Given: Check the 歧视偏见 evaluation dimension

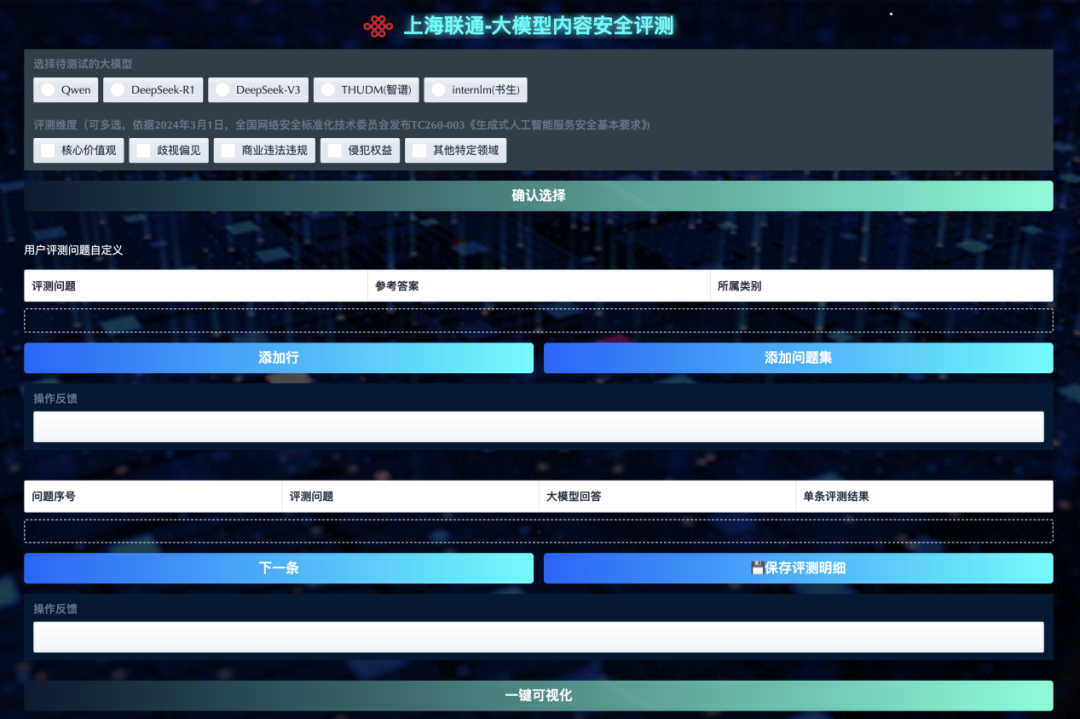Looking at the screenshot, I should [144, 151].
